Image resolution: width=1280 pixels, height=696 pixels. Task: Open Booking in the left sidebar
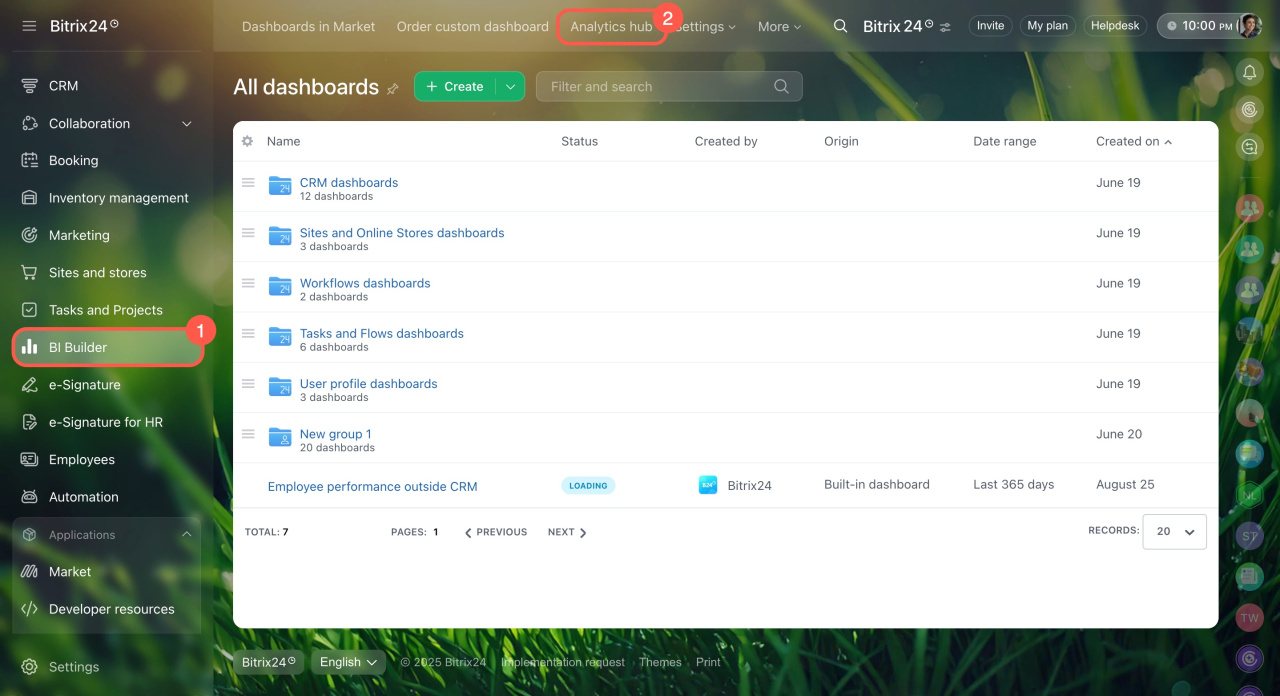coord(73,160)
